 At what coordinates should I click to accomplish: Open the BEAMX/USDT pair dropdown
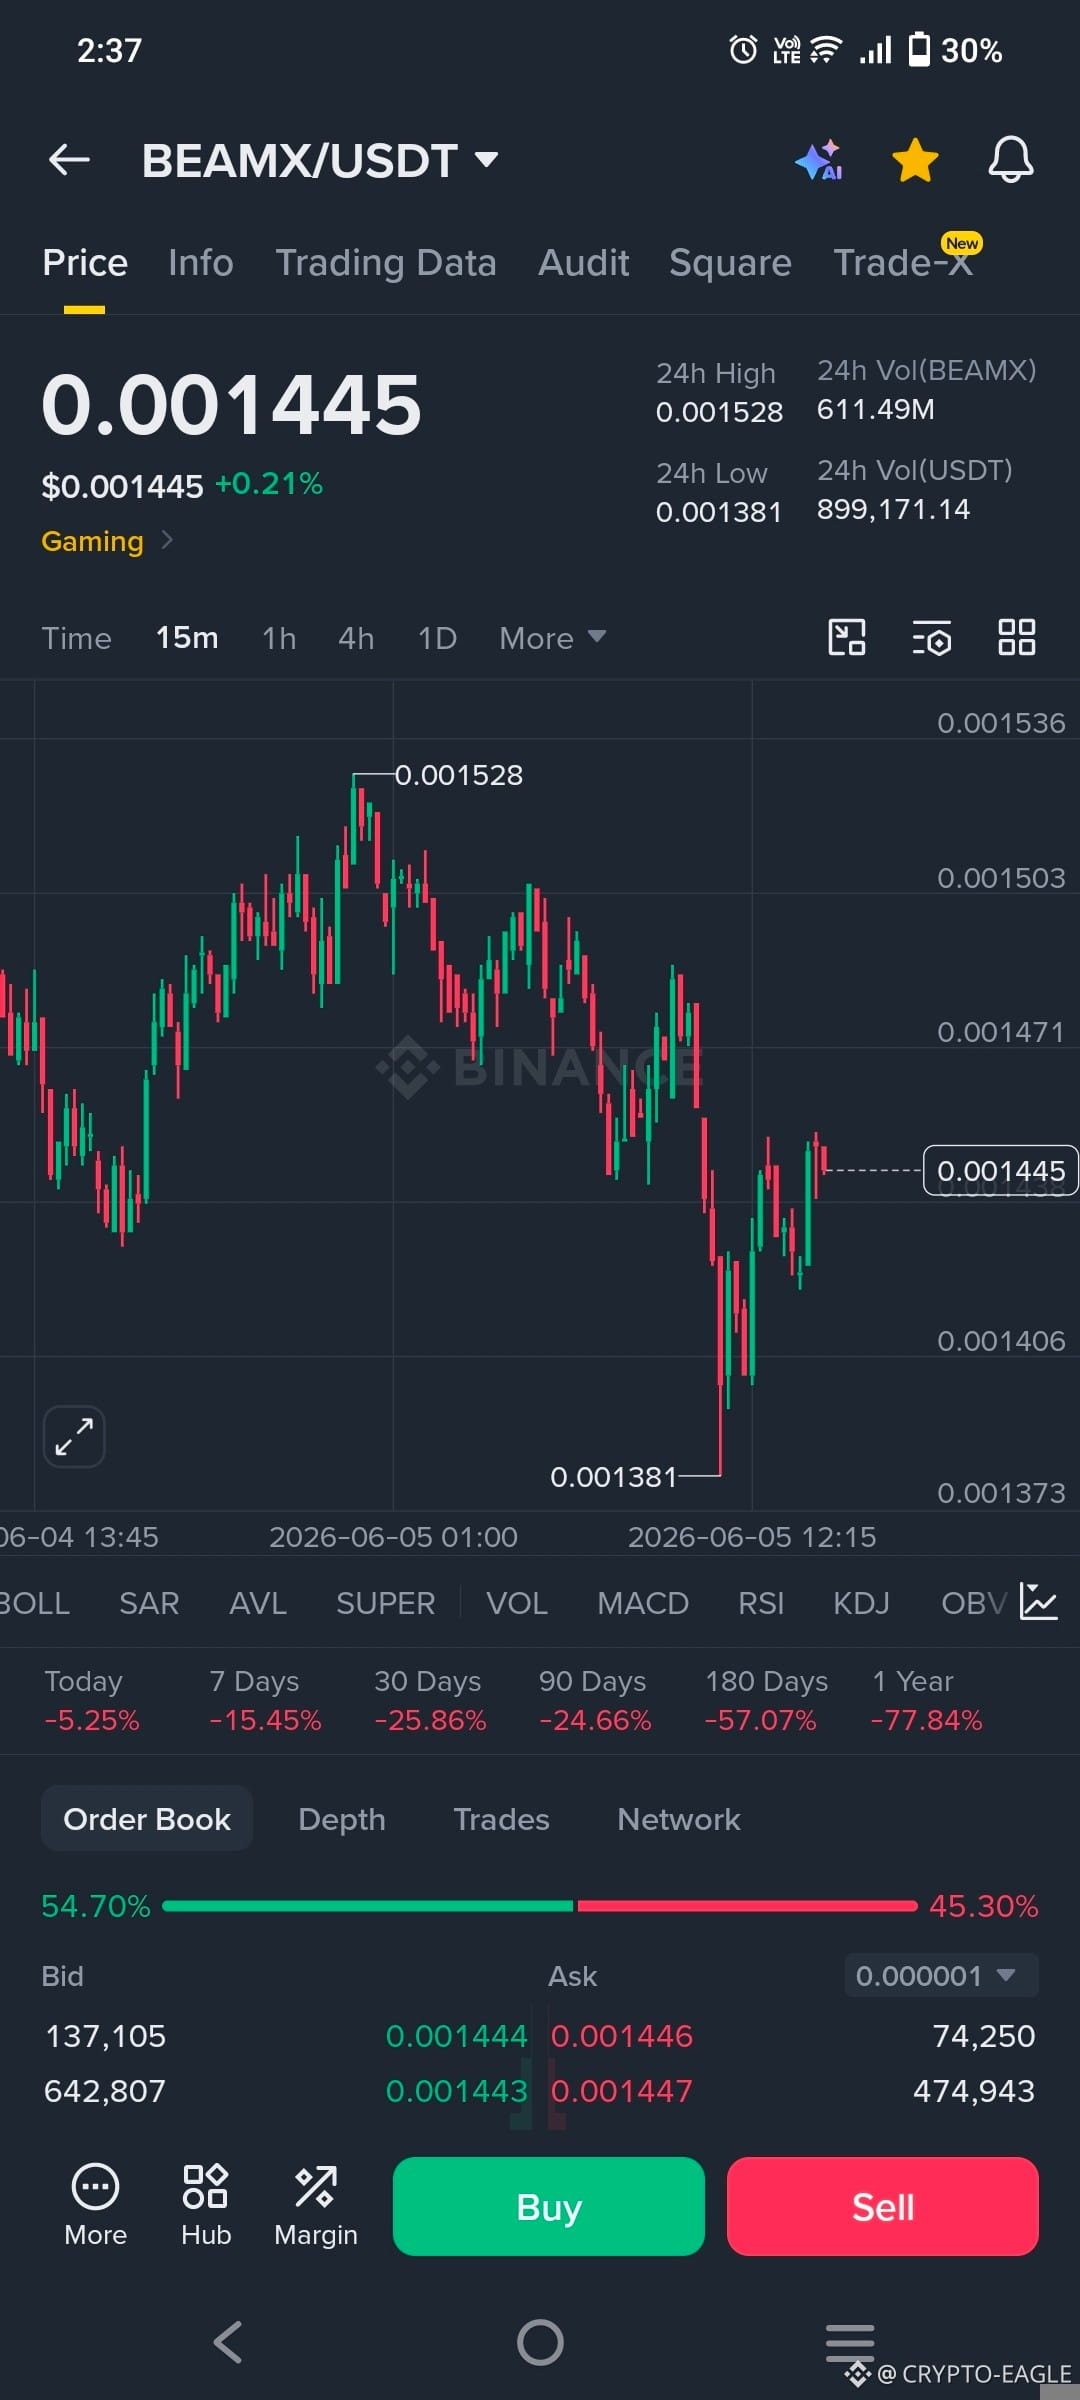(320, 160)
